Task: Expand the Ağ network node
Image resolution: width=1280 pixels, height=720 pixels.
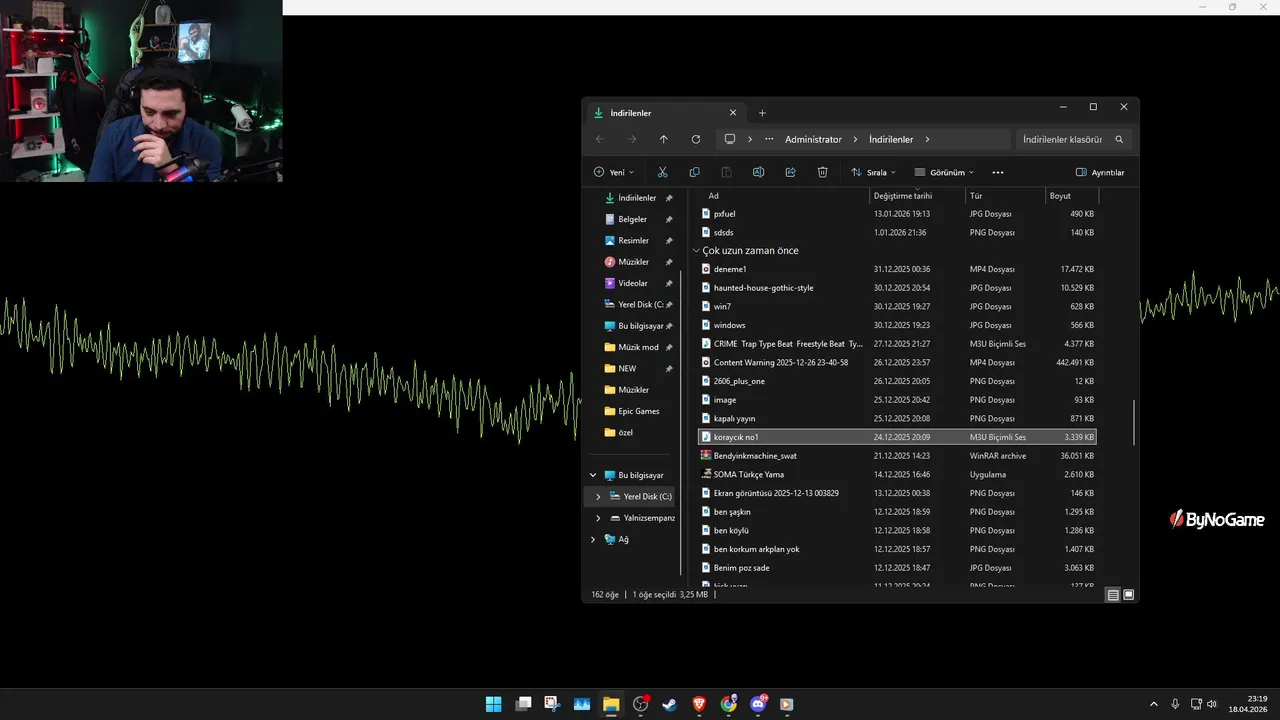Action: (x=593, y=539)
